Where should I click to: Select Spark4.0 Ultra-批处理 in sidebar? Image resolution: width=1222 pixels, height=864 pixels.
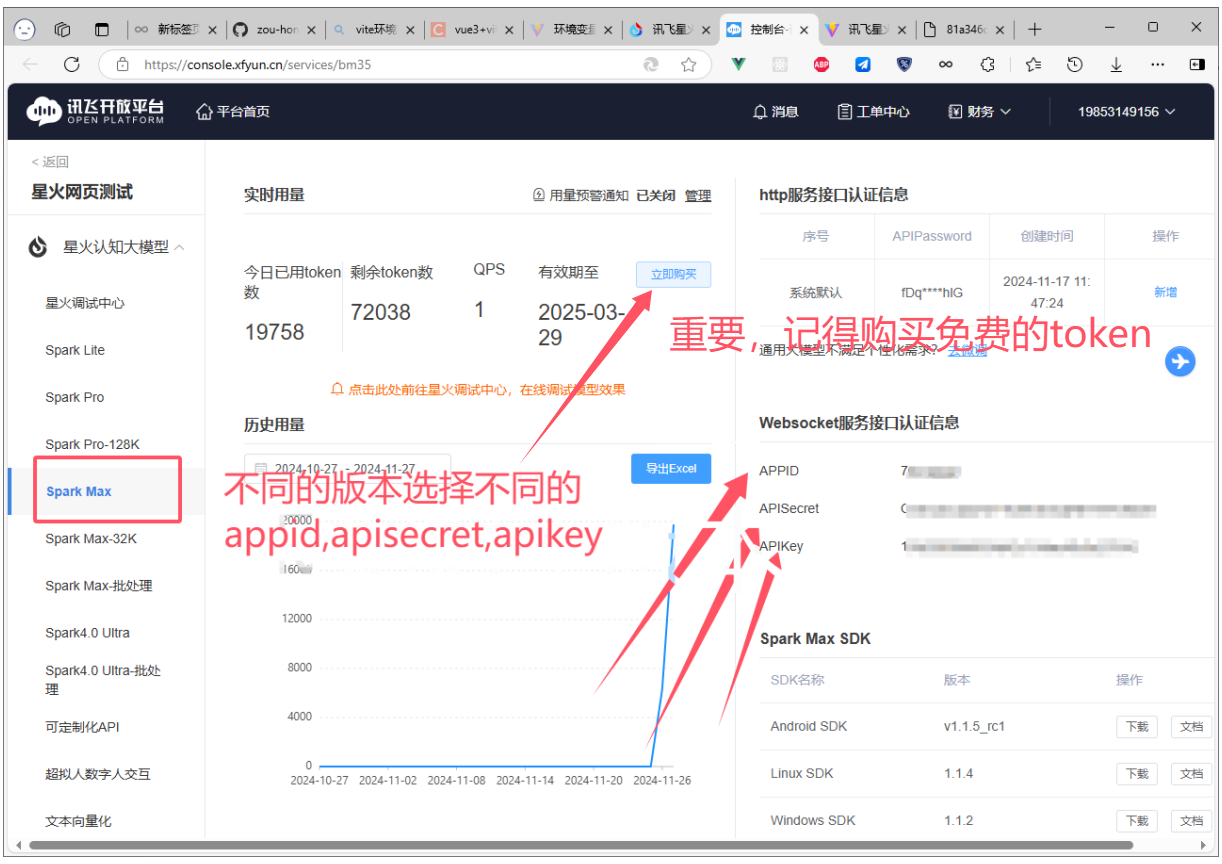(x=103, y=680)
